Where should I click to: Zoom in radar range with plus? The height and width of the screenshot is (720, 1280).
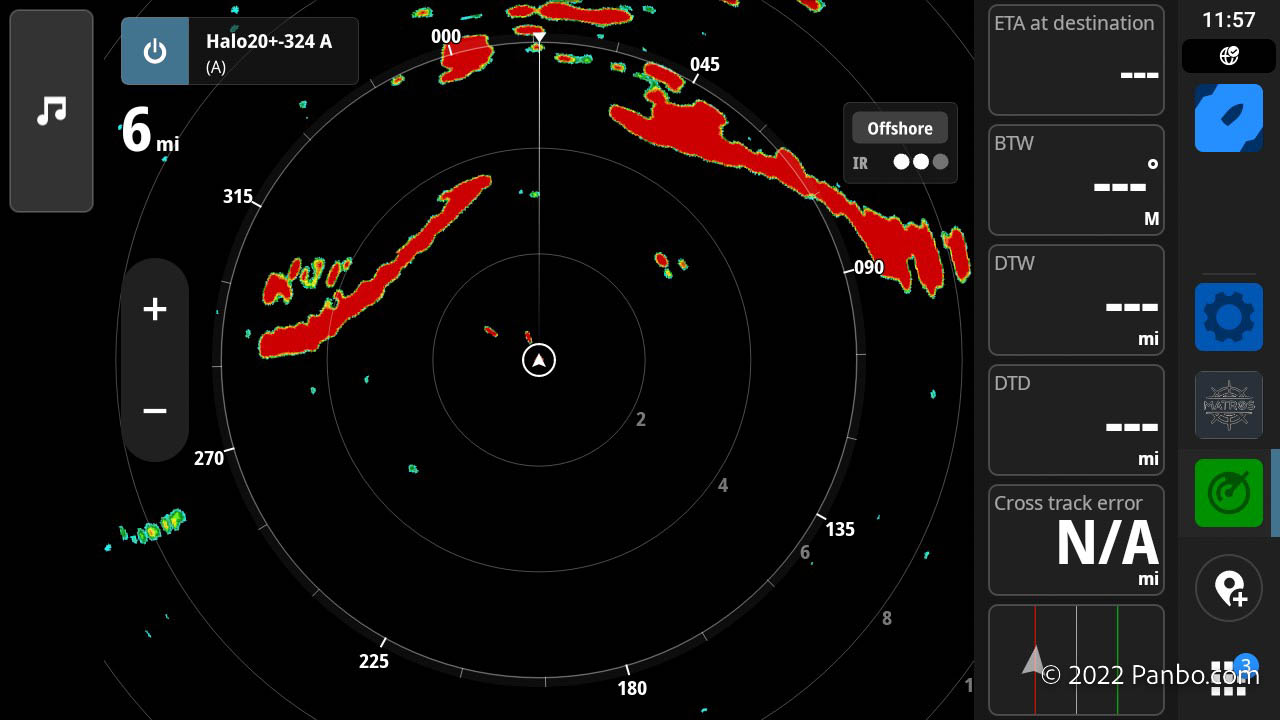point(155,309)
